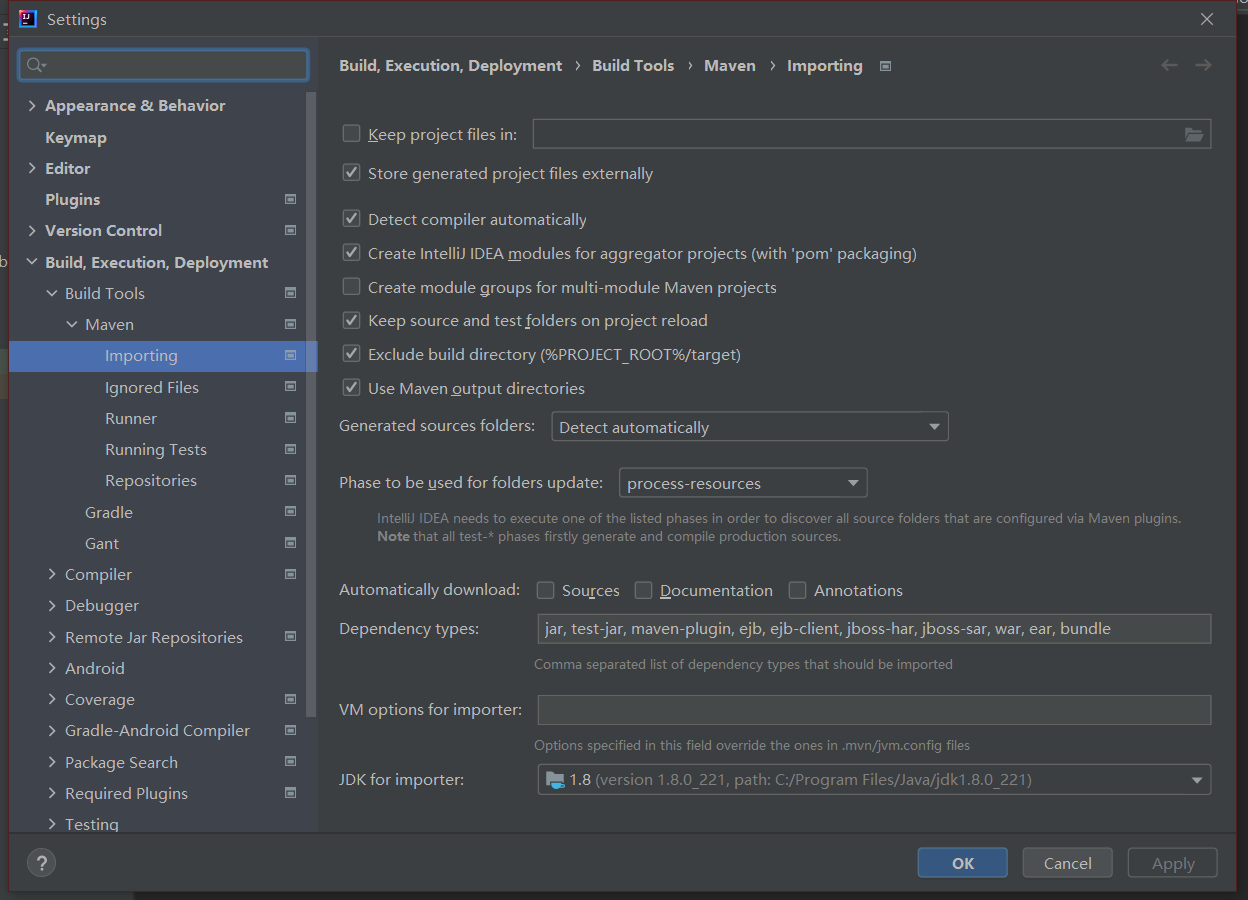Click the project icon beside Required Plugins

click(x=290, y=793)
